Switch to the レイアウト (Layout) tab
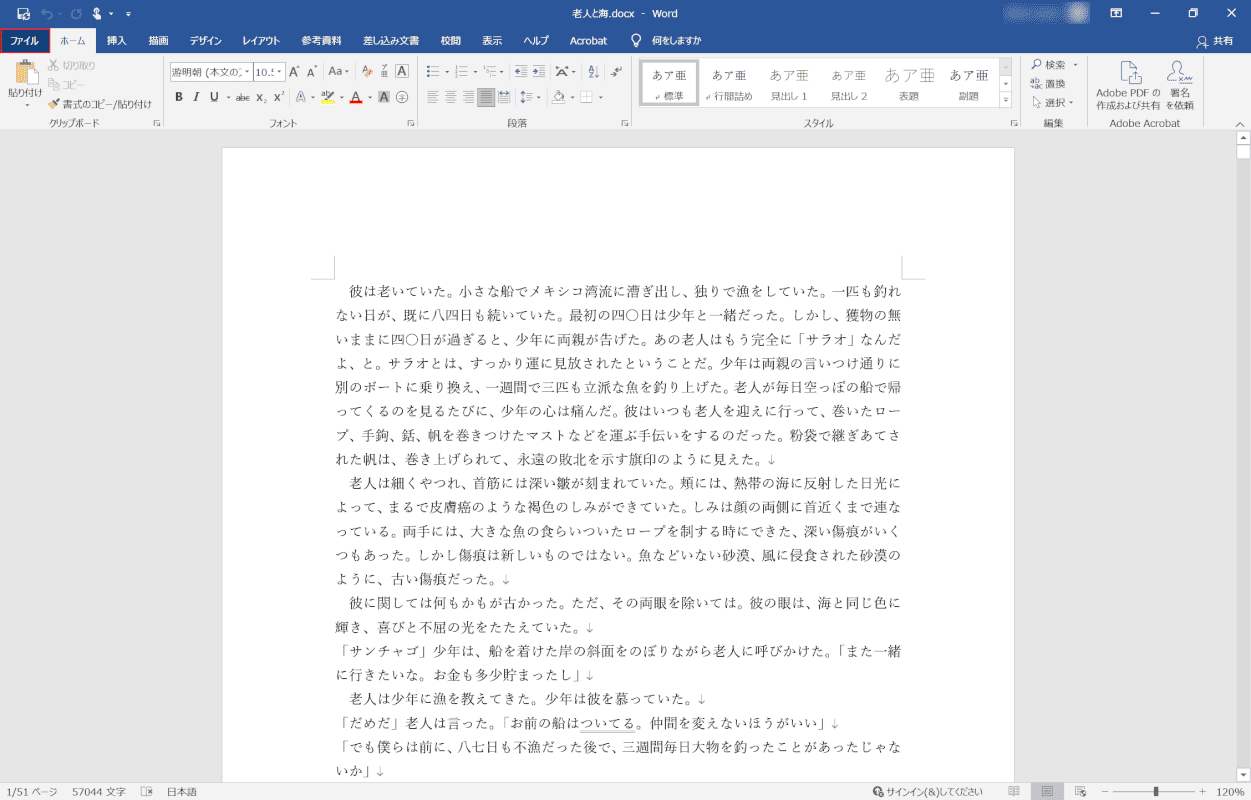Image resolution: width=1251 pixels, height=800 pixels. (x=261, y=41)
